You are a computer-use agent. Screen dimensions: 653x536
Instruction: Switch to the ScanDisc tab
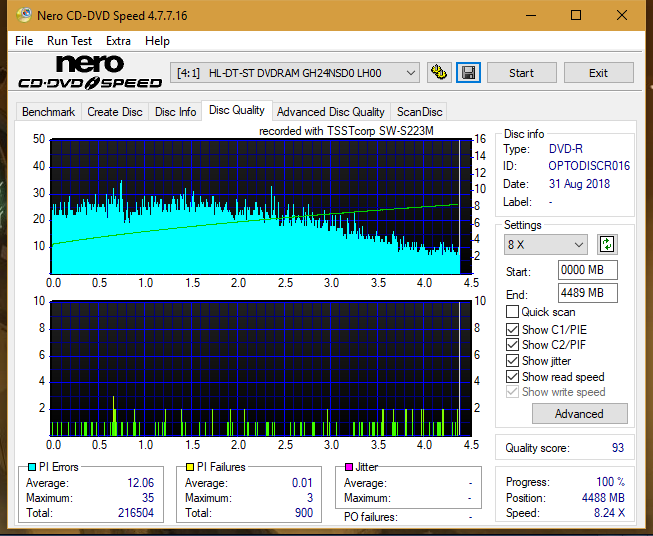[x=419, y=112]
